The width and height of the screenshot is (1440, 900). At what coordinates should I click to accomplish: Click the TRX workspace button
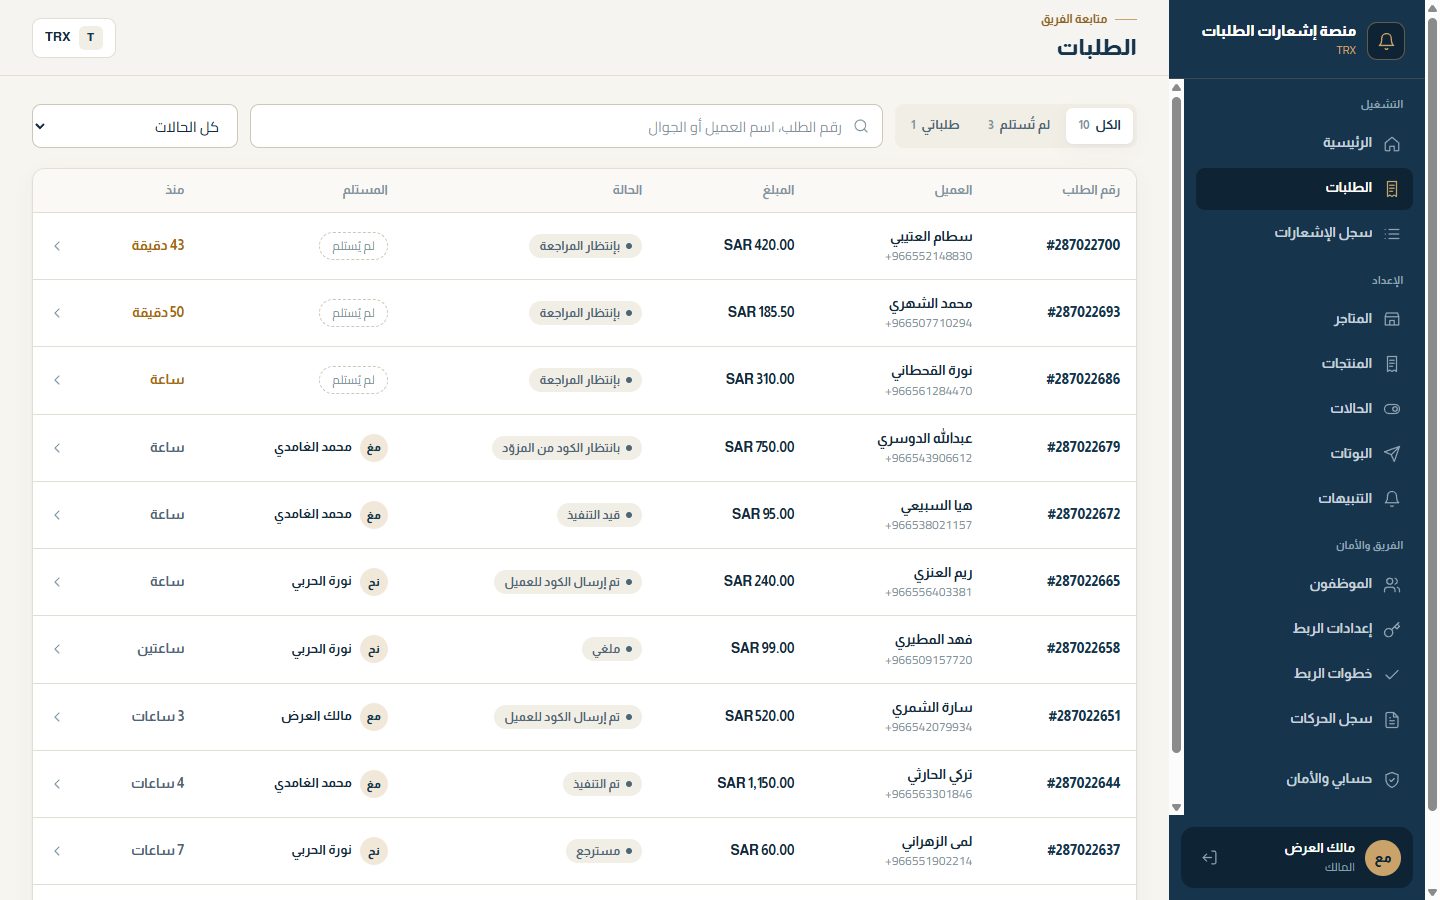tap(74, 38)
